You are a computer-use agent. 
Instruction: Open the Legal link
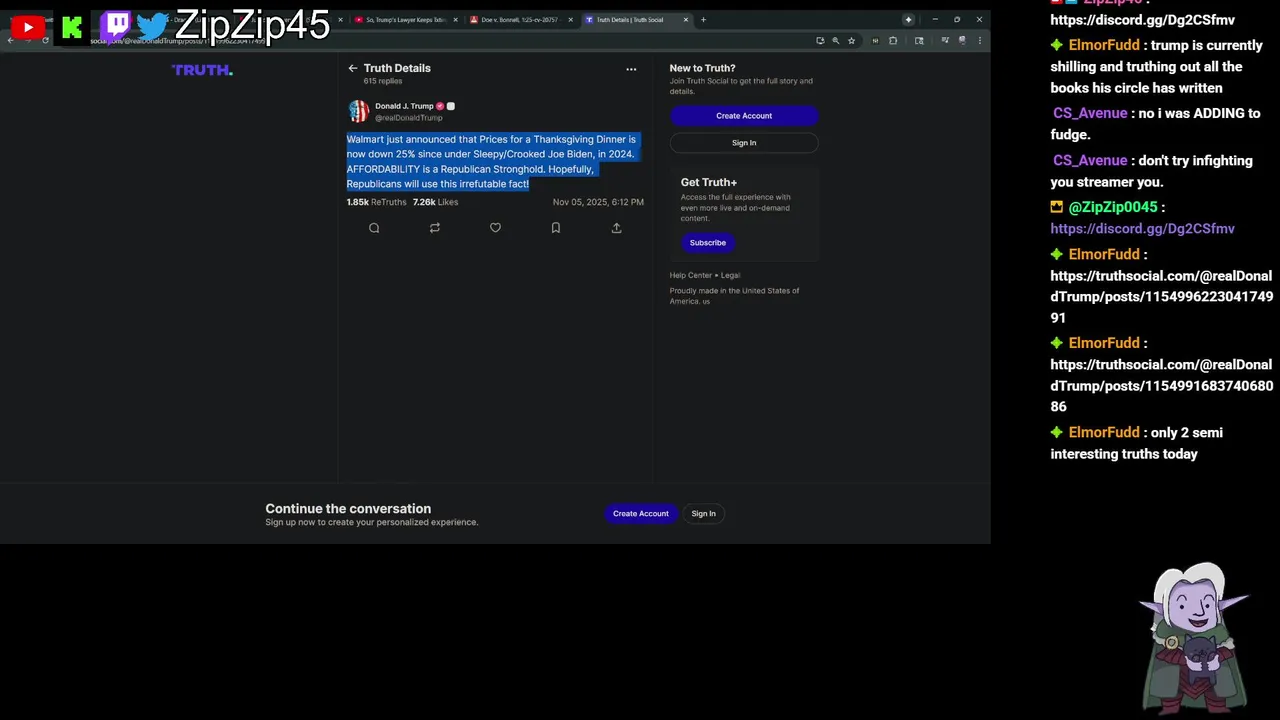[730, 275]
